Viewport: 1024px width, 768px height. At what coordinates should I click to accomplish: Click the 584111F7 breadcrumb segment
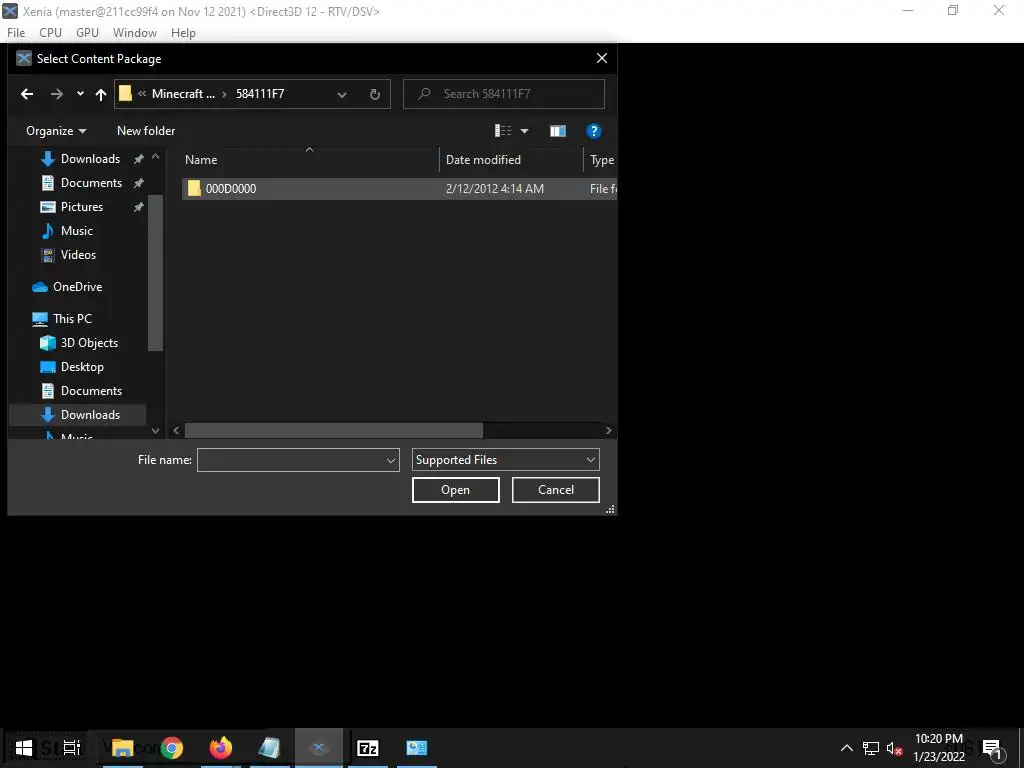(x=260, y=94)
